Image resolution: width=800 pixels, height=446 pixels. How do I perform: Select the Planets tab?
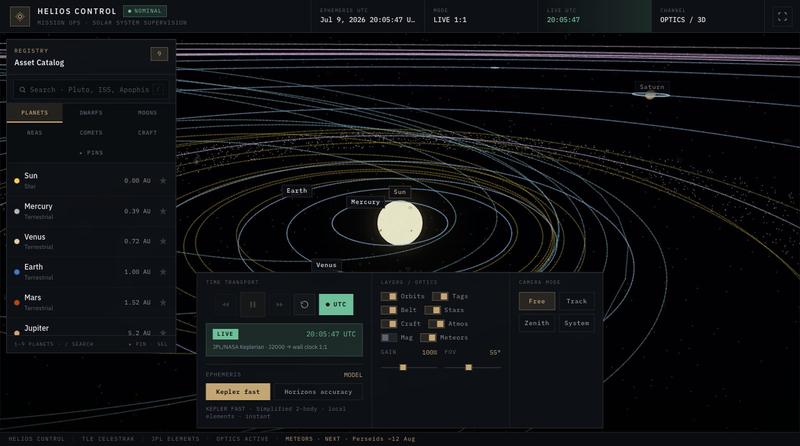tap(35, 113)
